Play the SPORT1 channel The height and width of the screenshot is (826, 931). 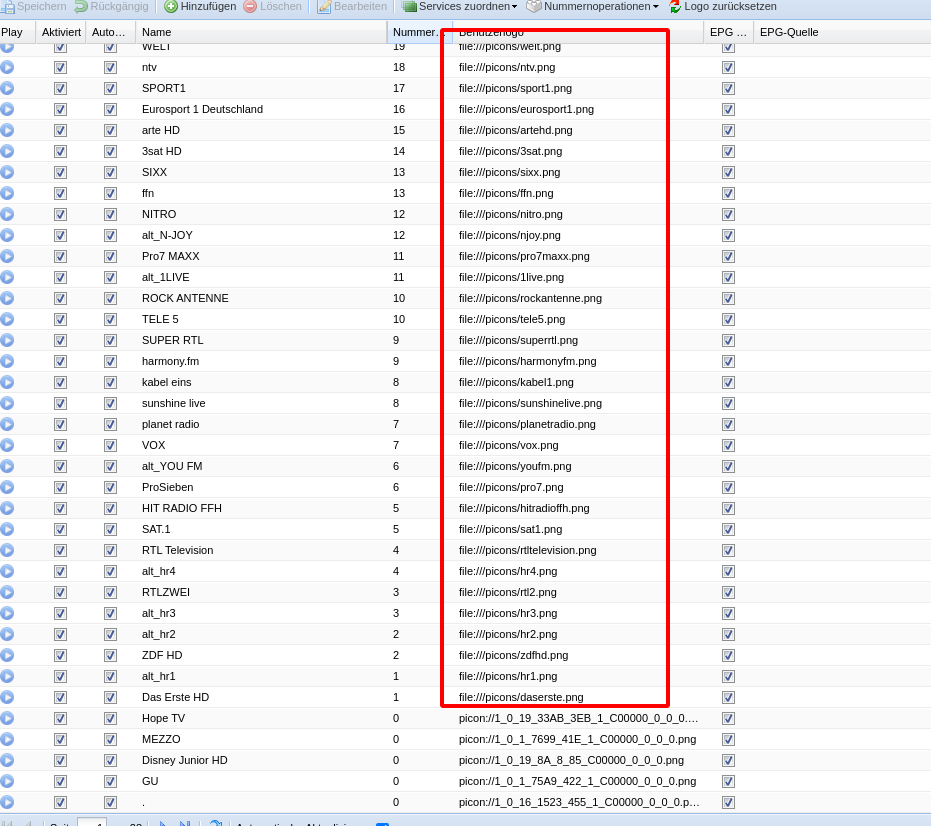(7, 88)
